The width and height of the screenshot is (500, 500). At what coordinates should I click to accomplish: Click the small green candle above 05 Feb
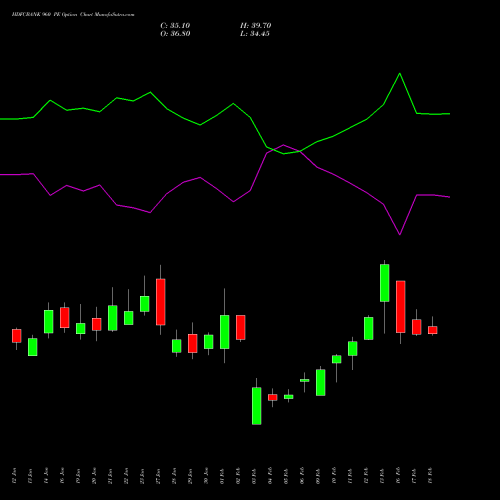tap(289, 397)
